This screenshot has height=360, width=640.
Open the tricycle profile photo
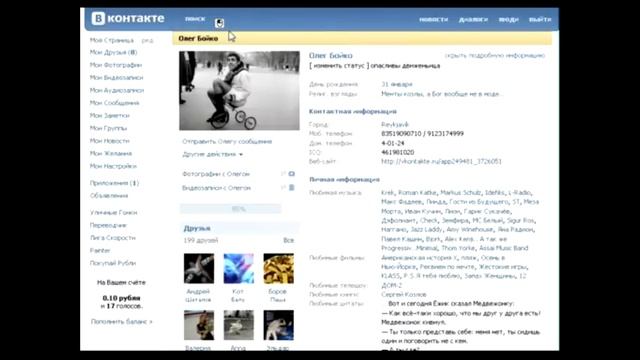pos(239,91)
